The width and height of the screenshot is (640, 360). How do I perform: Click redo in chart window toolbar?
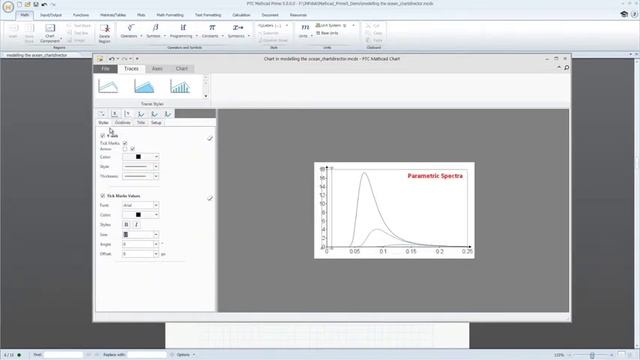(124, 59)
